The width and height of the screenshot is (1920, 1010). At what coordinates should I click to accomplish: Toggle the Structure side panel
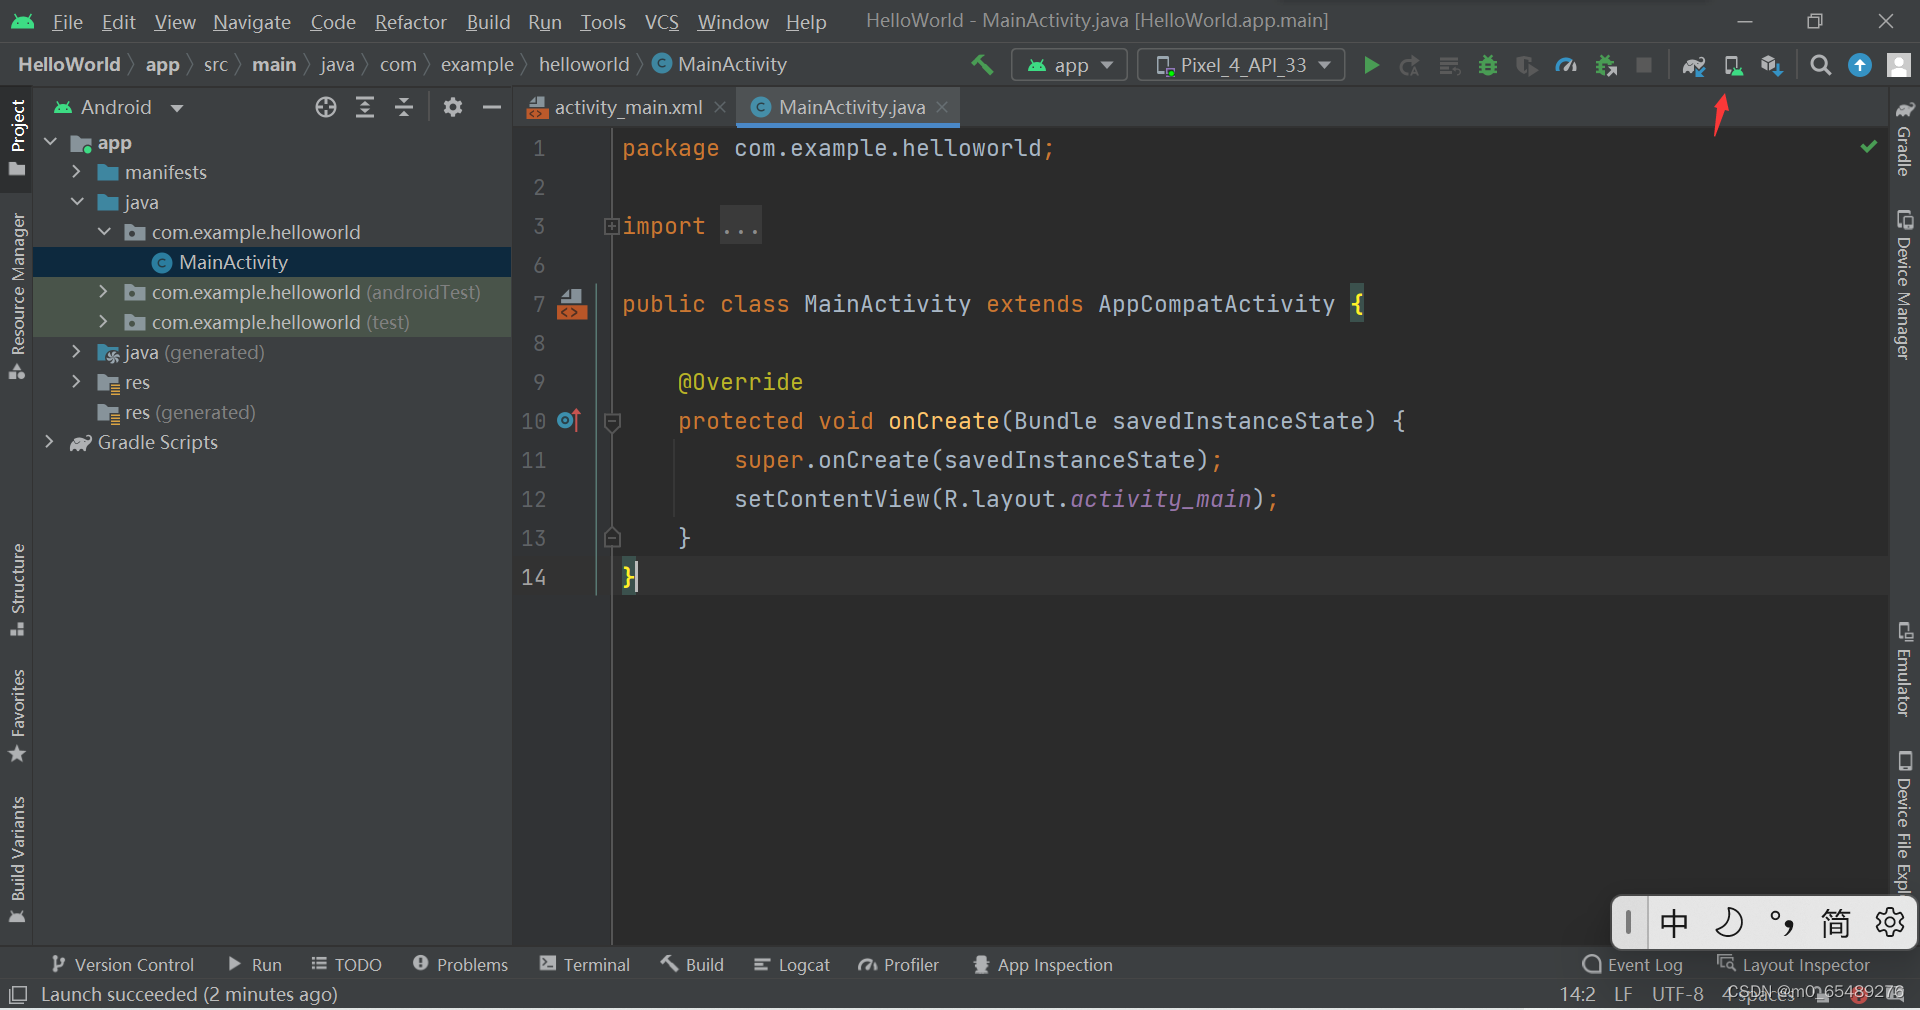17,590
